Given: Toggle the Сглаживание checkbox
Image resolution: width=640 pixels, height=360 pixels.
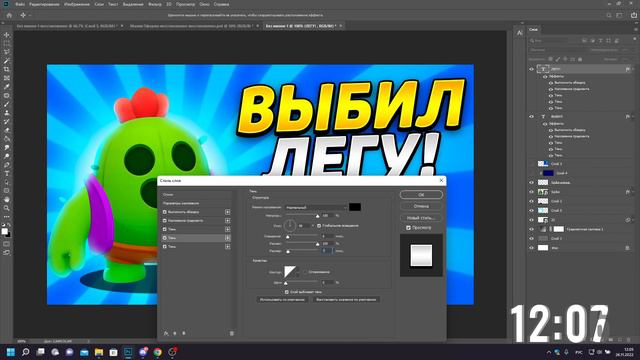Looking at the screenshot, I should pos(305,272).
